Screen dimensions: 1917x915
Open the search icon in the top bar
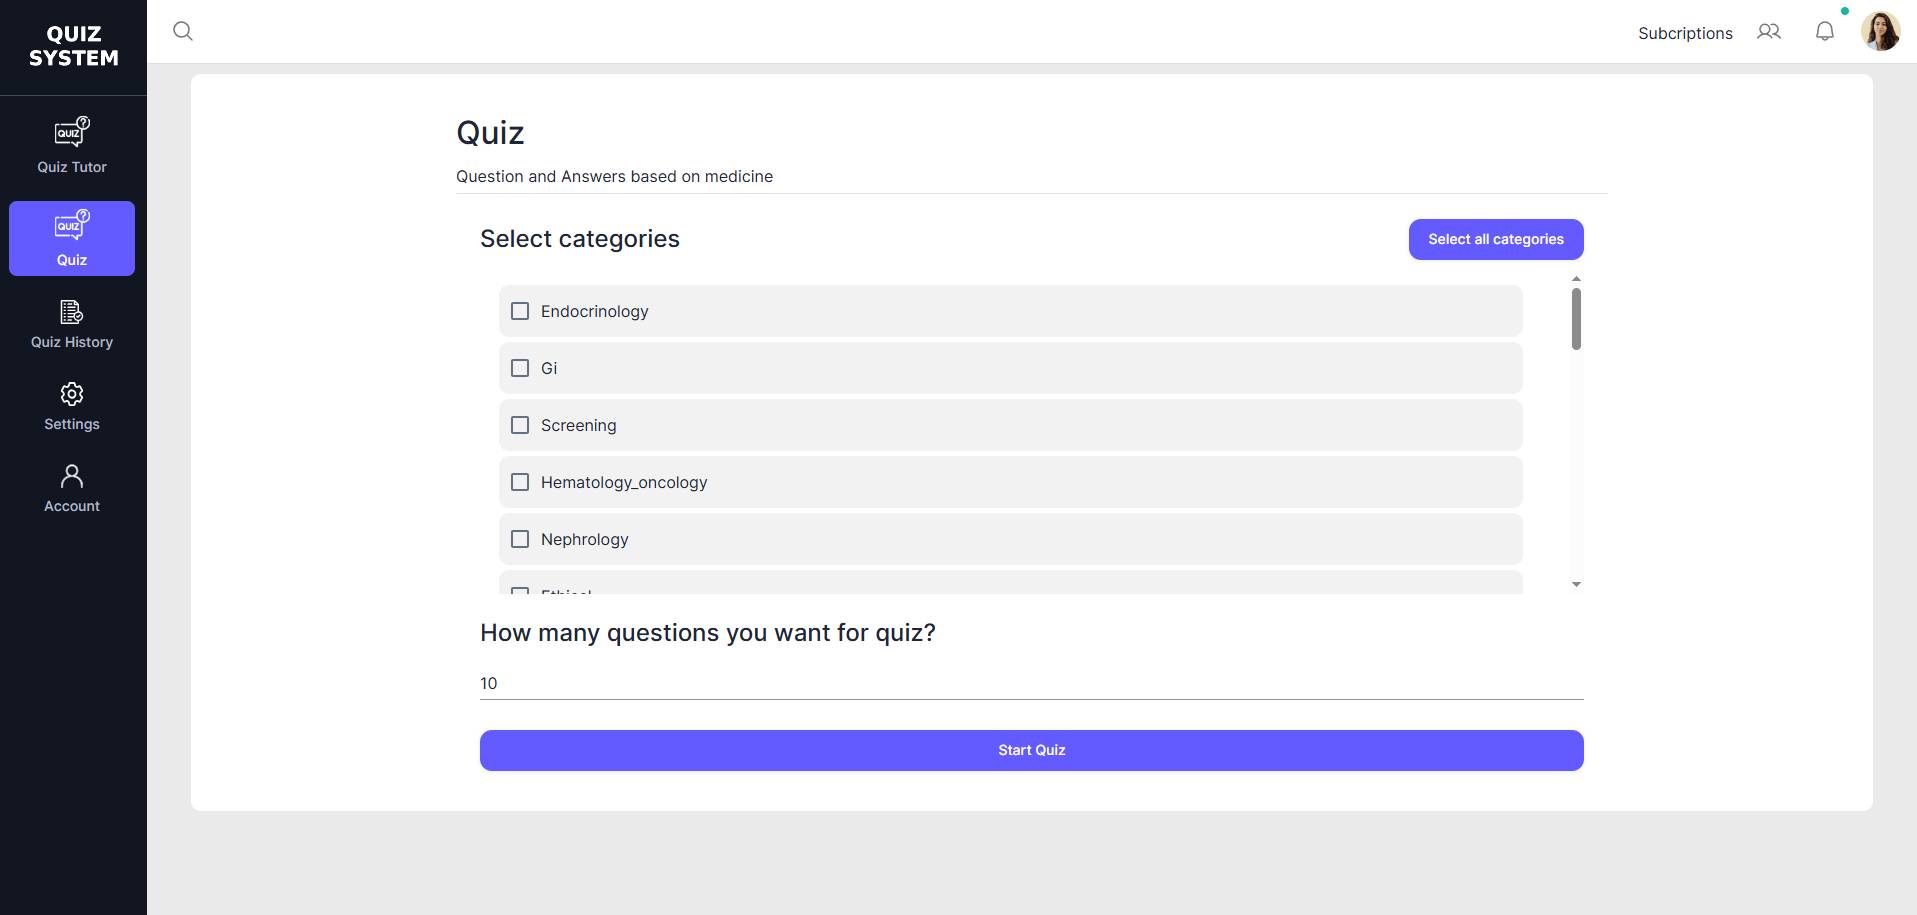click(183, 31)
